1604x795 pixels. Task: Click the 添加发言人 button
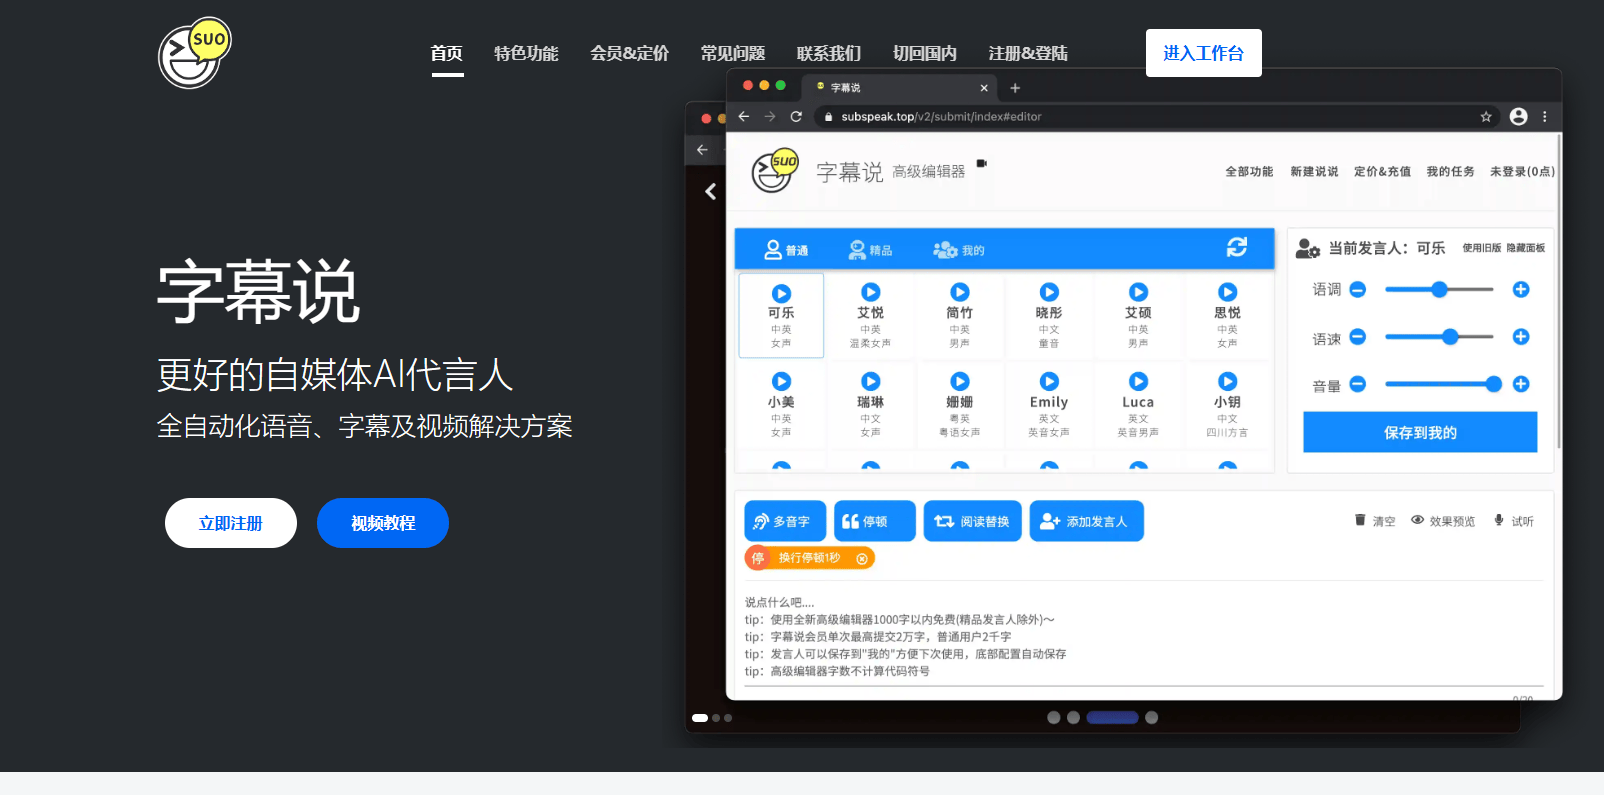tap(1086, 521)
